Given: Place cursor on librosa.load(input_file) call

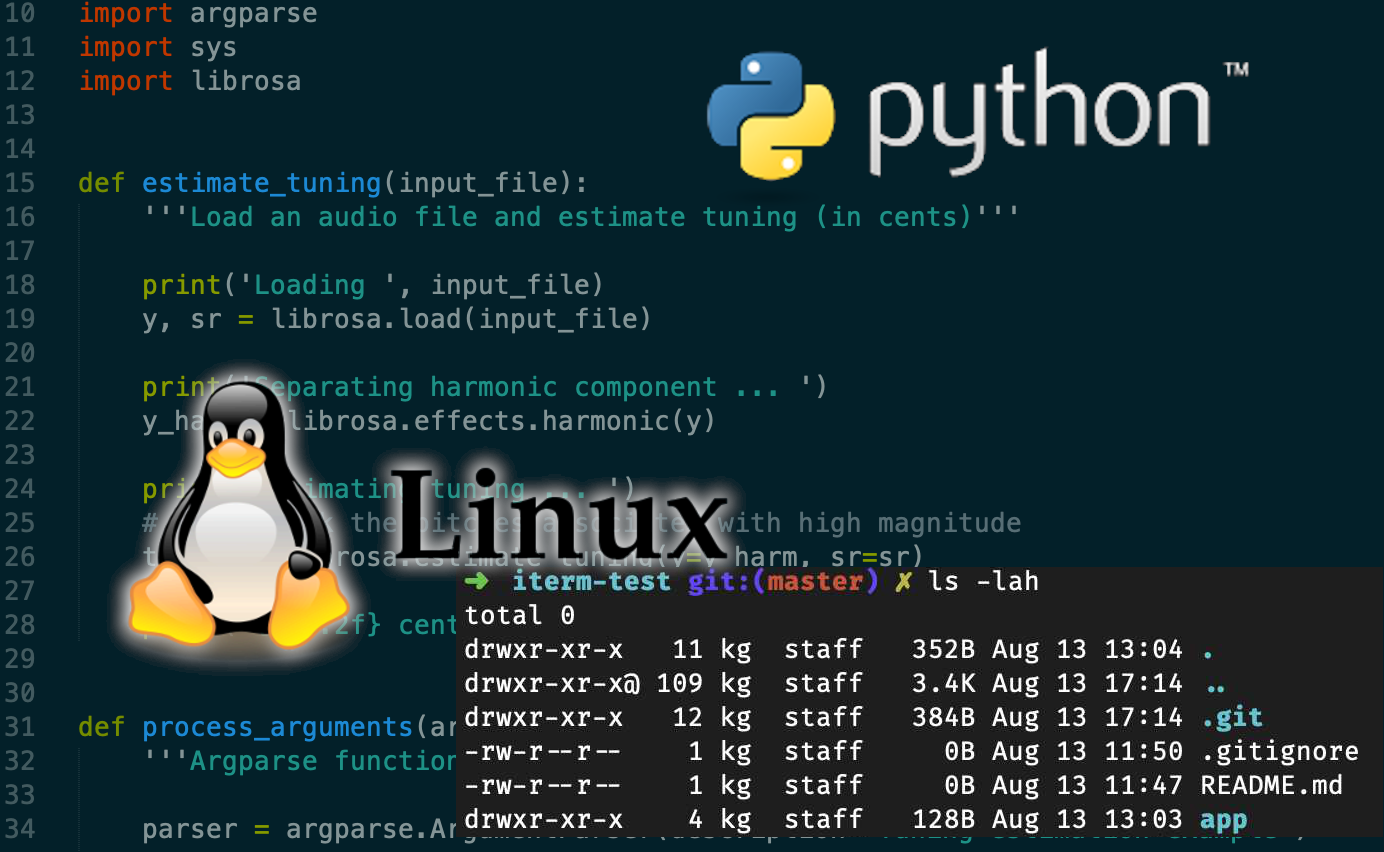Looking at the screenshot, I should (x=462, y=319).
